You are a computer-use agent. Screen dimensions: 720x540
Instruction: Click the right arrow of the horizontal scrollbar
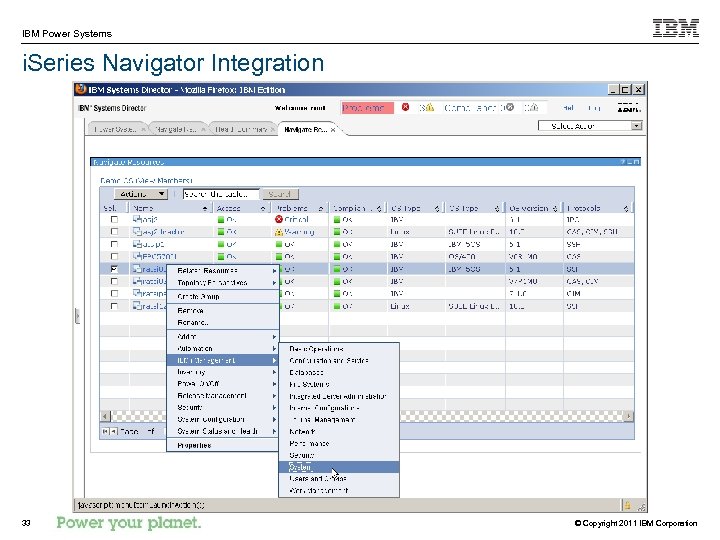[628, 416]
